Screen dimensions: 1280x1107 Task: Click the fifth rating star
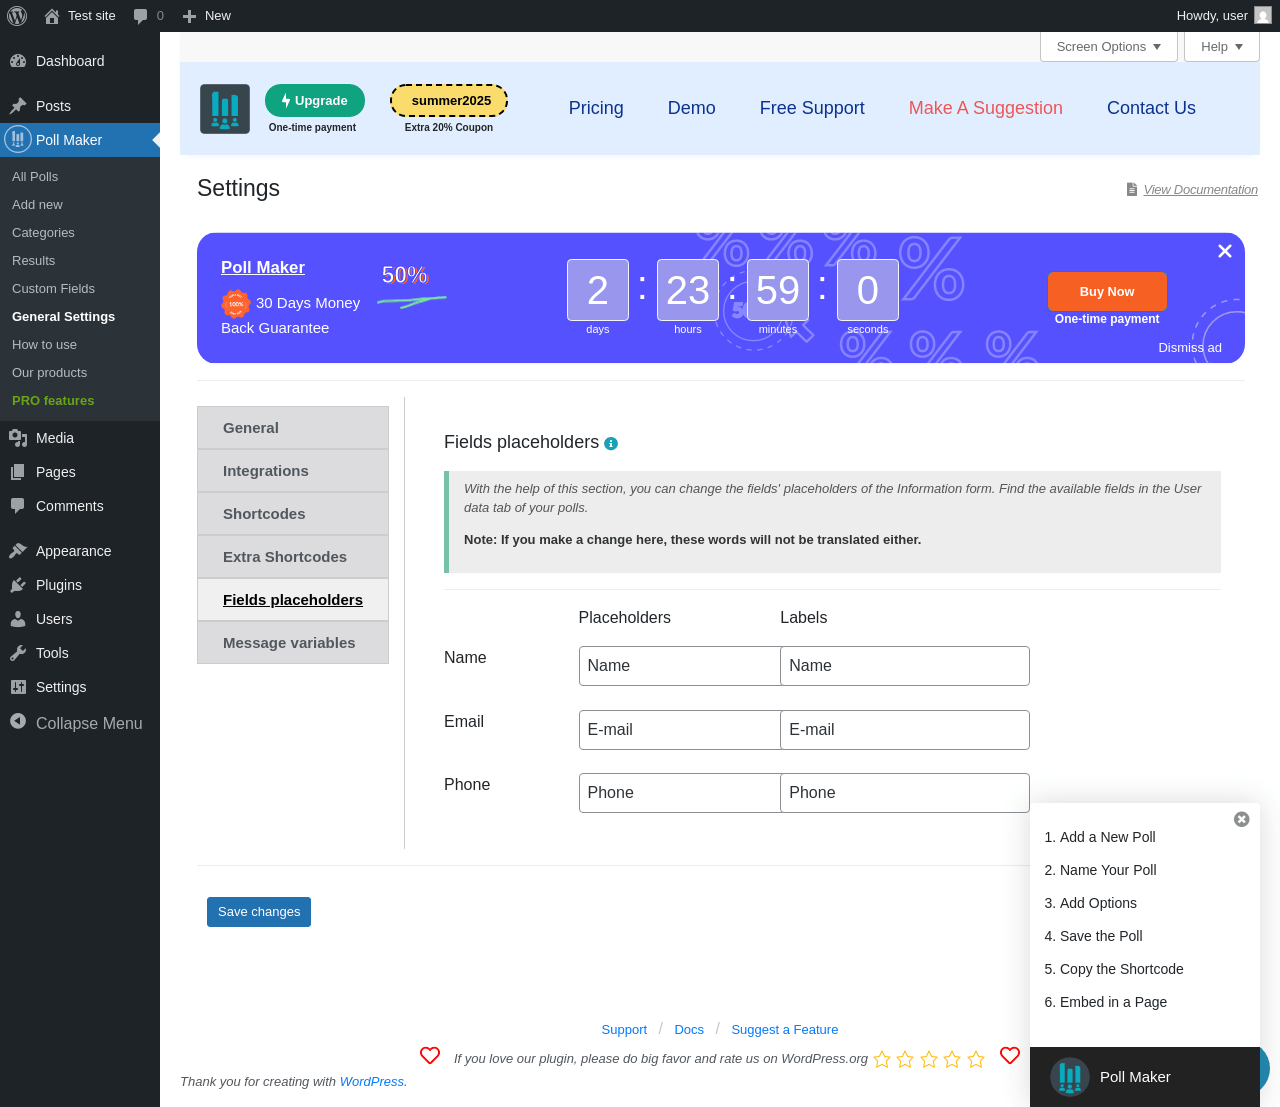click(976, 1059)
